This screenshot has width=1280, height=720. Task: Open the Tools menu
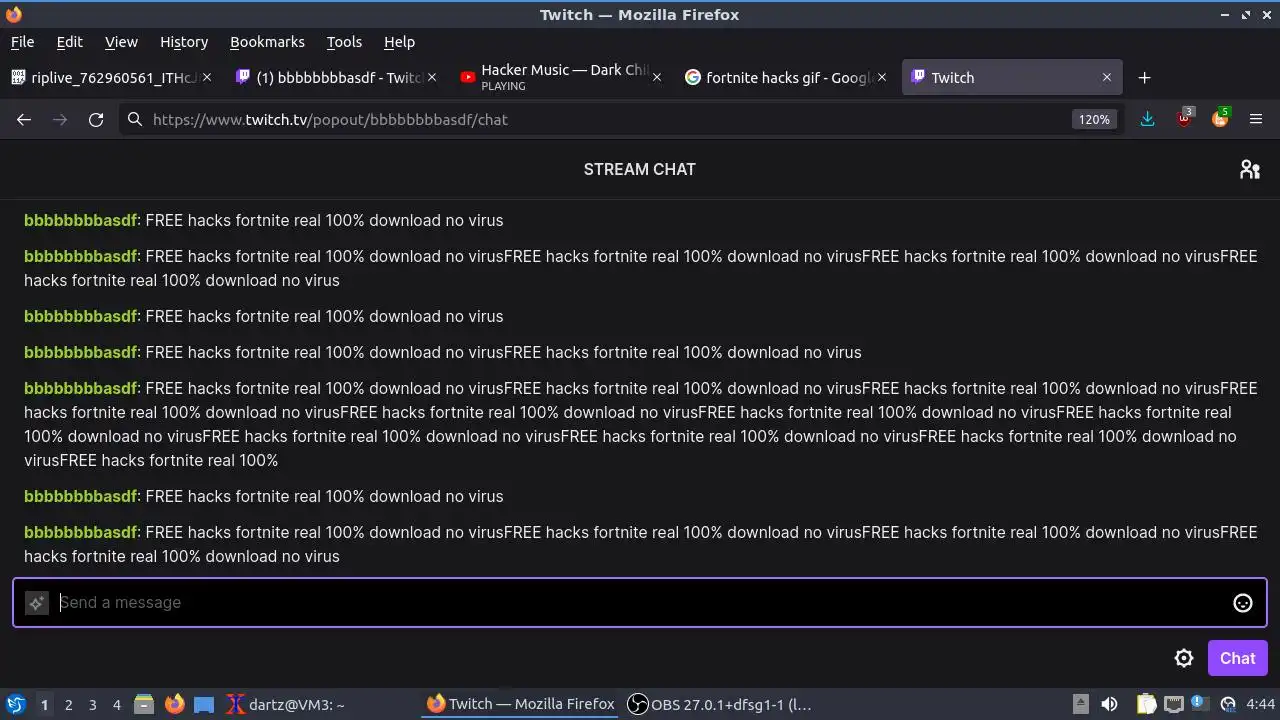point(344,42)
